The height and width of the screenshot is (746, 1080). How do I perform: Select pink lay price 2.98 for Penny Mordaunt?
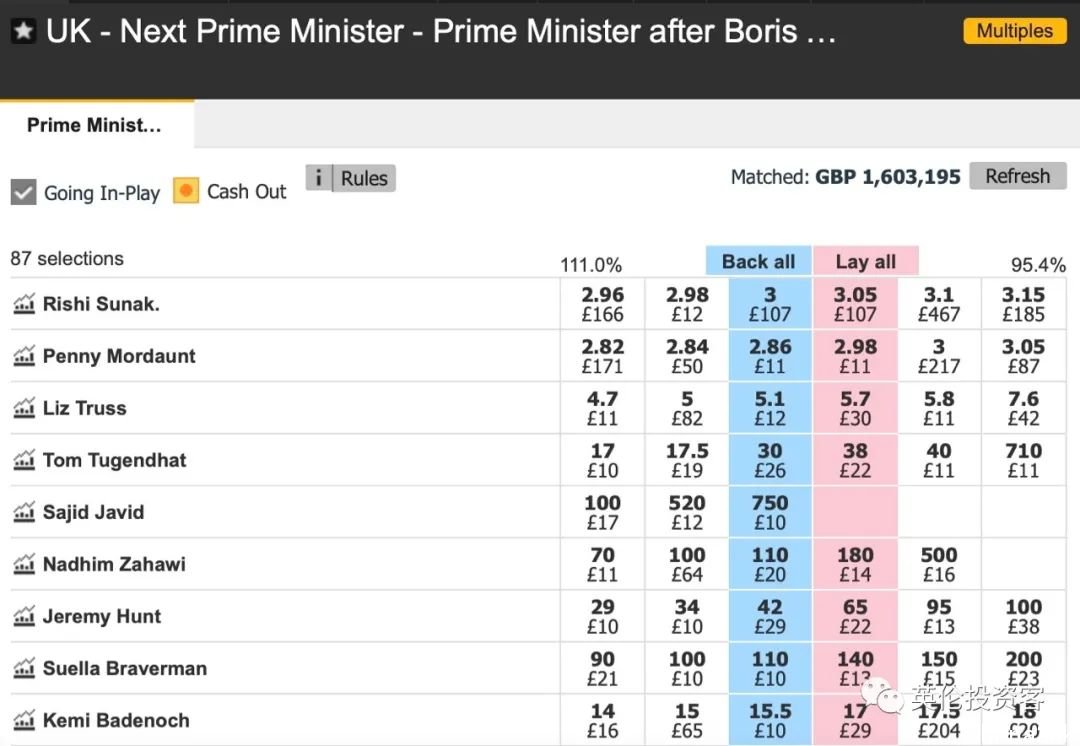(855, 356)
